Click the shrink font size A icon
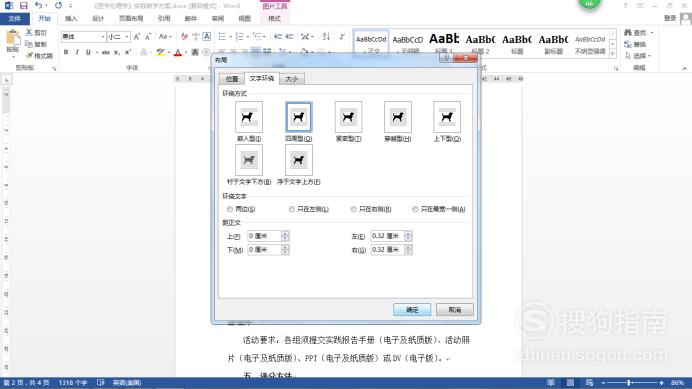This screenshot has width=692, height=389. click(x=148, y=37)
